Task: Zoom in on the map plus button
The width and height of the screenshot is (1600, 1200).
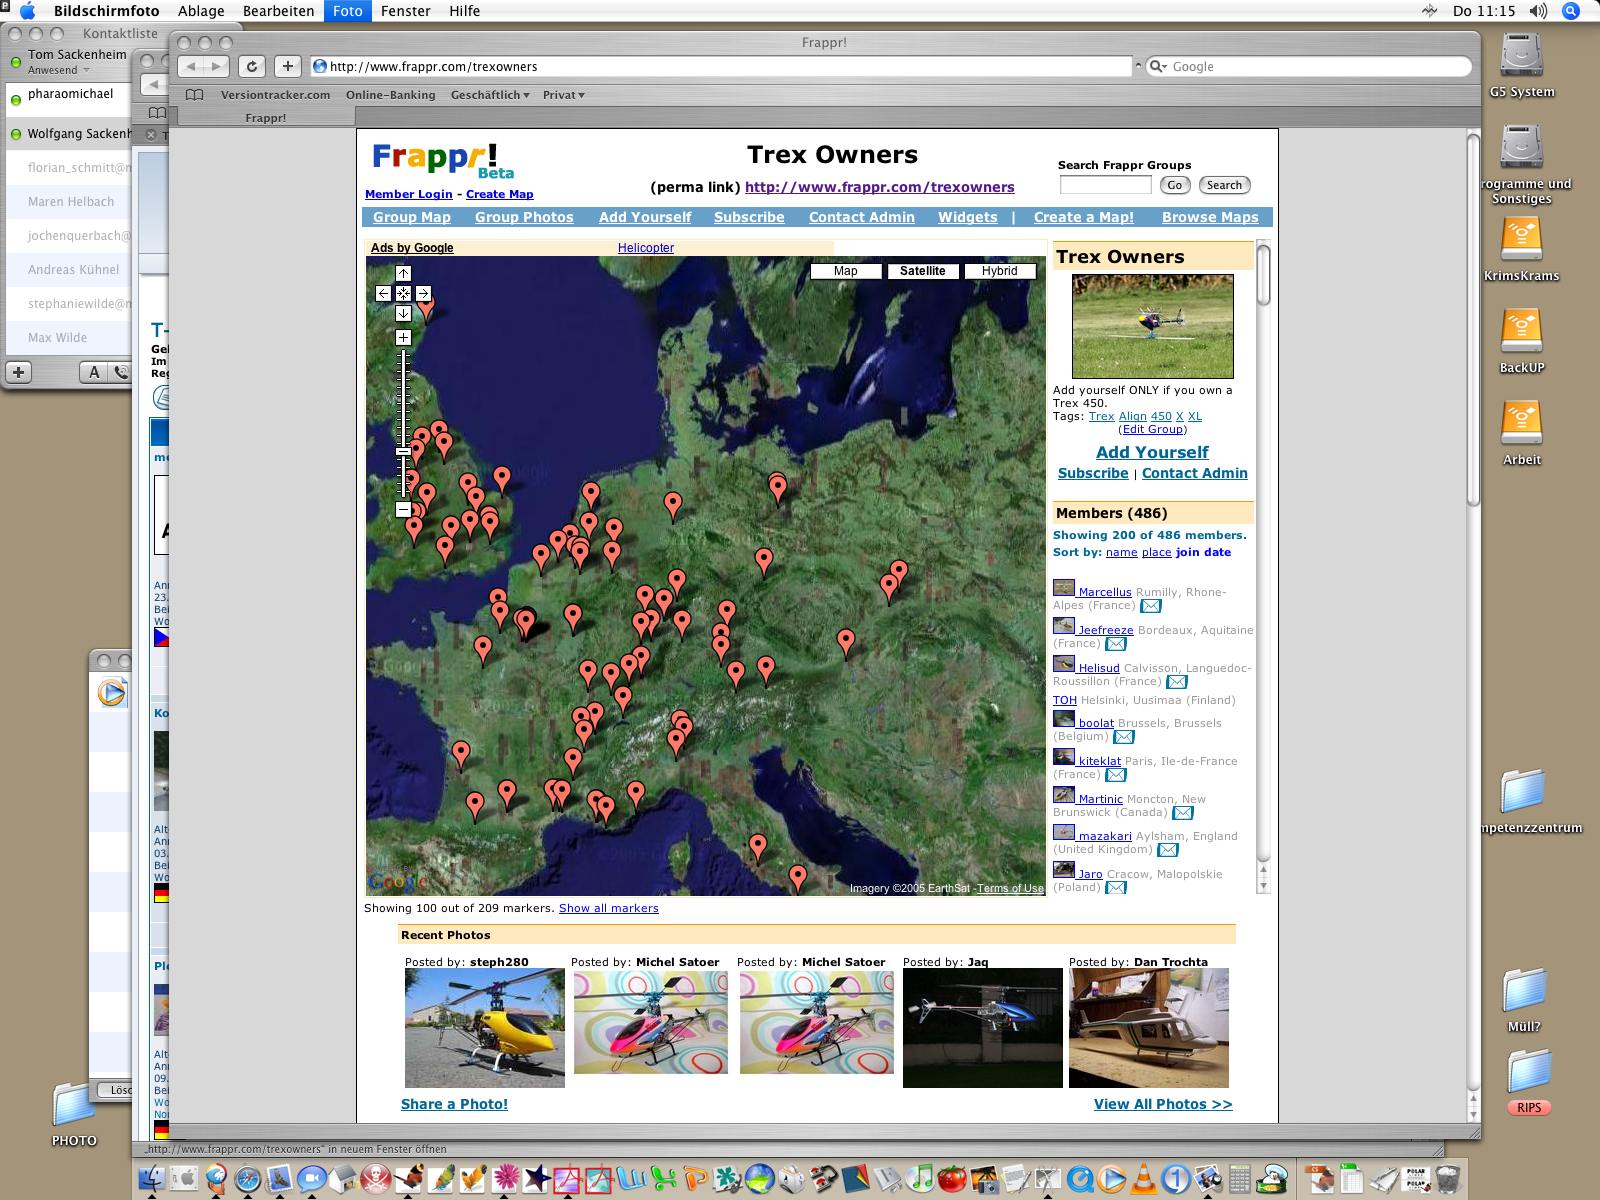Action: (403, 337)
